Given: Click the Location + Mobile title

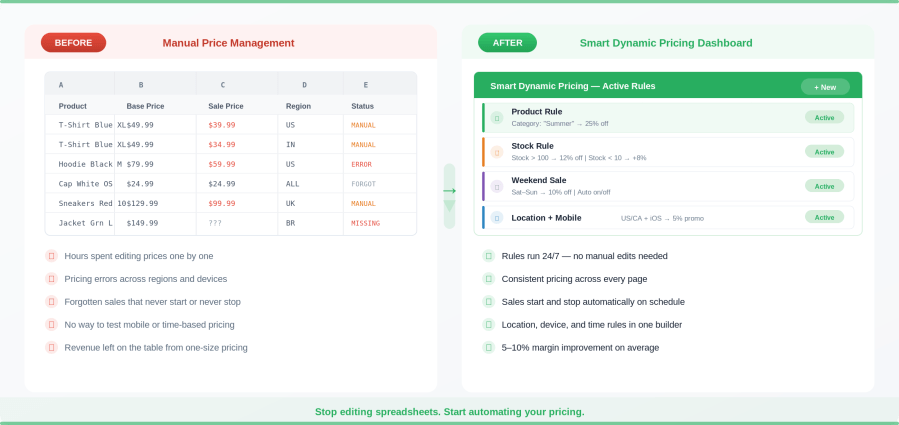Looking at the screenshot, I should (x=546, y=218).
